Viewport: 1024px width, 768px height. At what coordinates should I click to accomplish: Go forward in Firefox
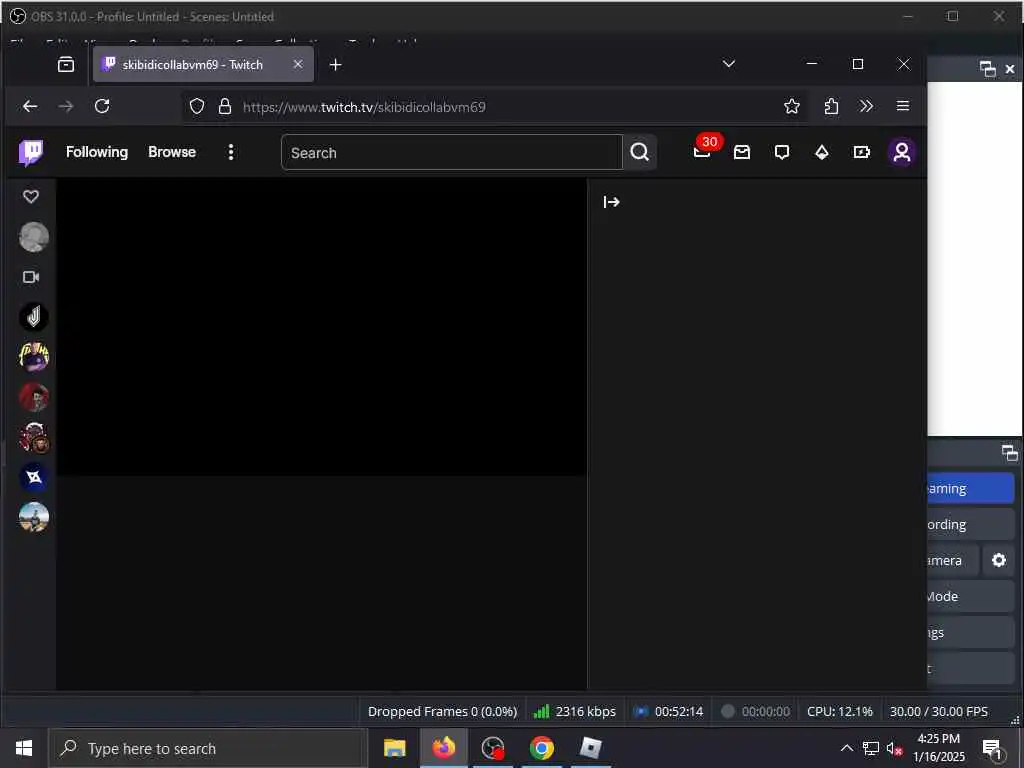66,106
